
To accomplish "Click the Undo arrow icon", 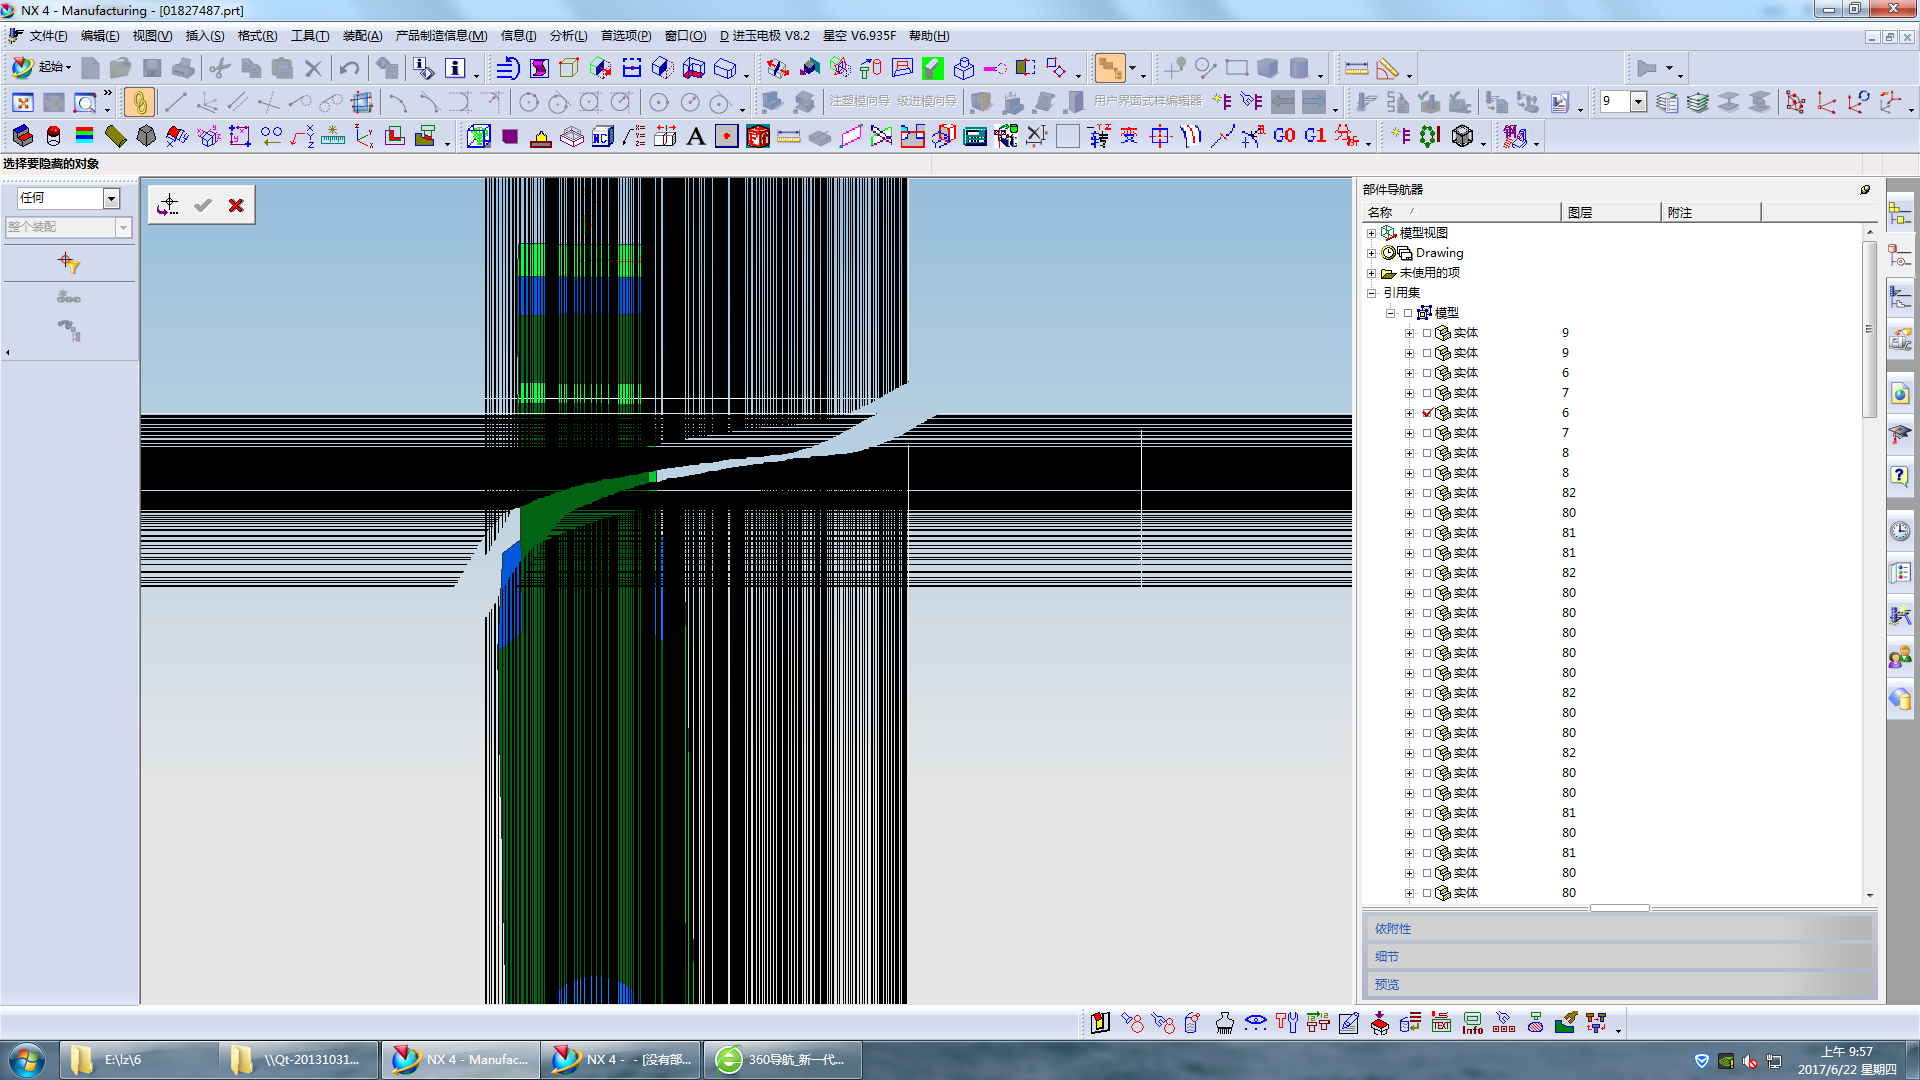I will click(x=349, y=68).
